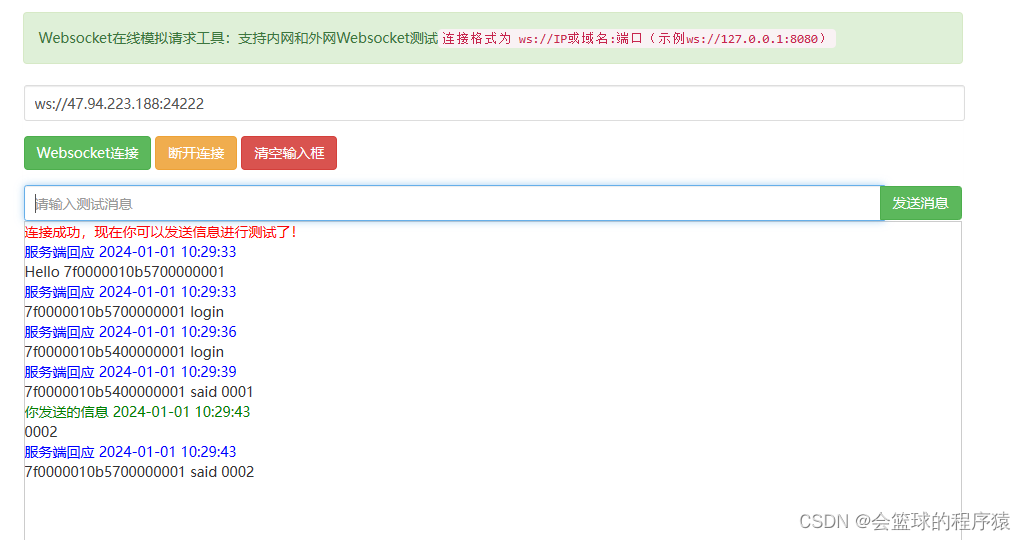Click the 发送消息 send button

[921, 203]
